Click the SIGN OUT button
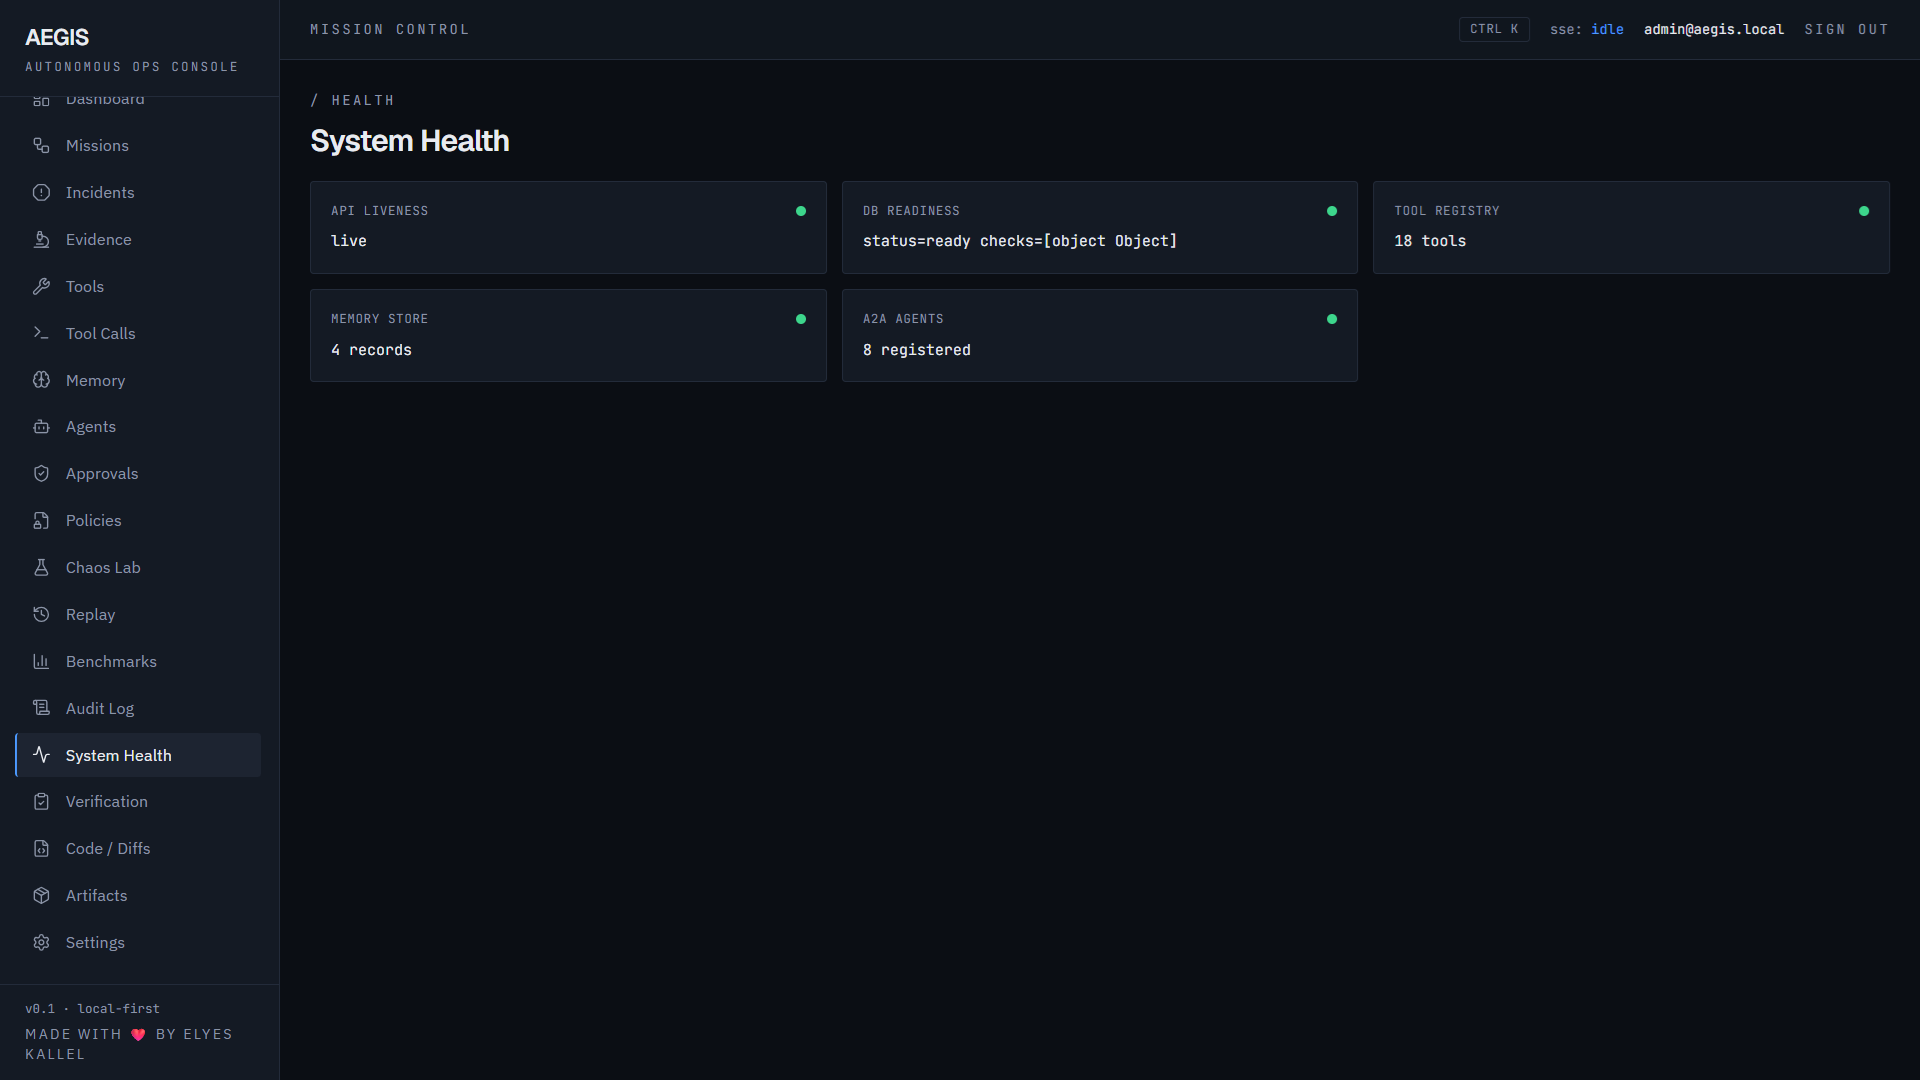 pos(1846,29)
